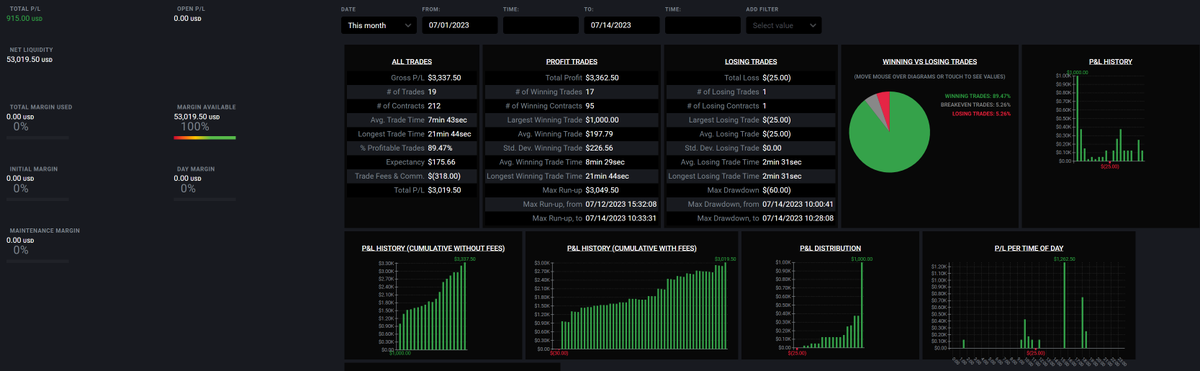The height and width of the screenshot is (371, 1200).
Task: Click the P&L DISTRIBUTION chart heading
Action: point(830,247)
